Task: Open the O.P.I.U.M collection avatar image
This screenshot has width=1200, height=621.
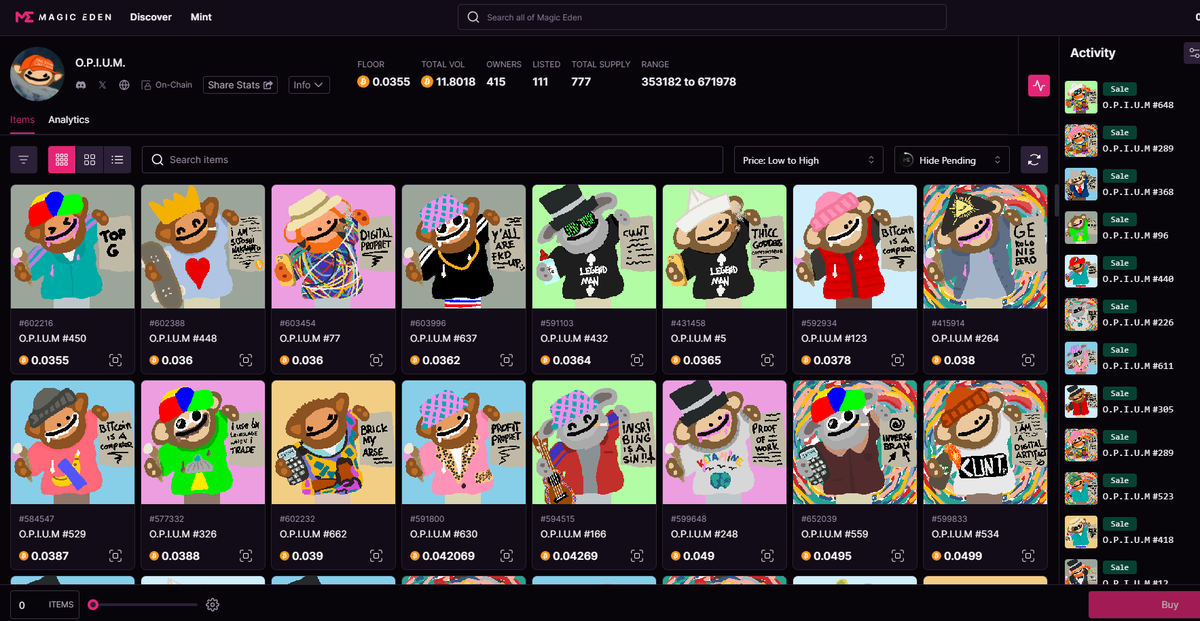Action: click(x=37, y=74)
